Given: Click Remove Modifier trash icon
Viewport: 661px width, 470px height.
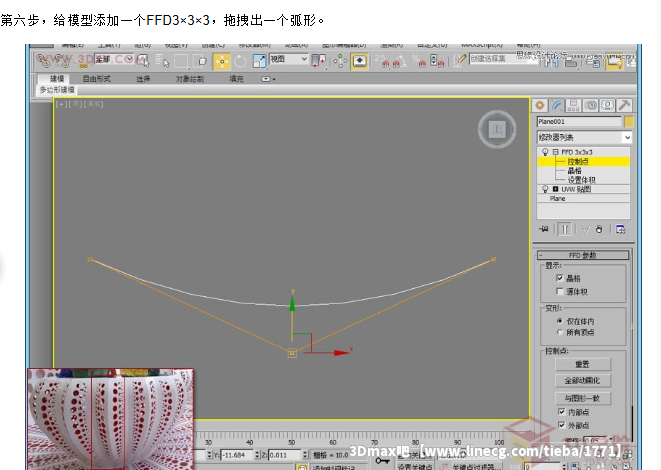Looking at the screenshot, I should click(x=599, y=229).
